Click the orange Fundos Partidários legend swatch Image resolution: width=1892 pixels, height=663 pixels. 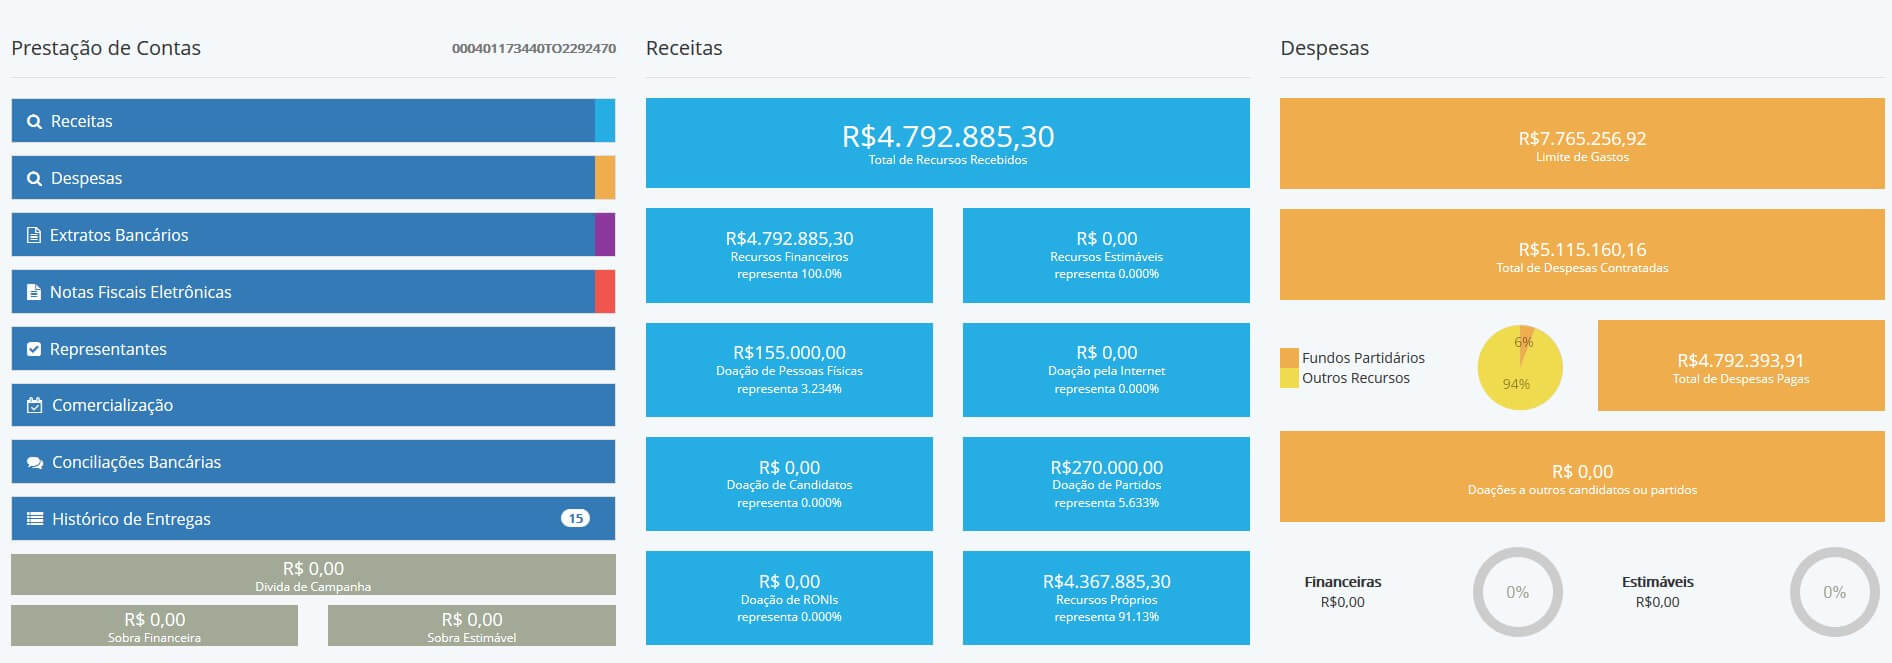(1290, 358)
